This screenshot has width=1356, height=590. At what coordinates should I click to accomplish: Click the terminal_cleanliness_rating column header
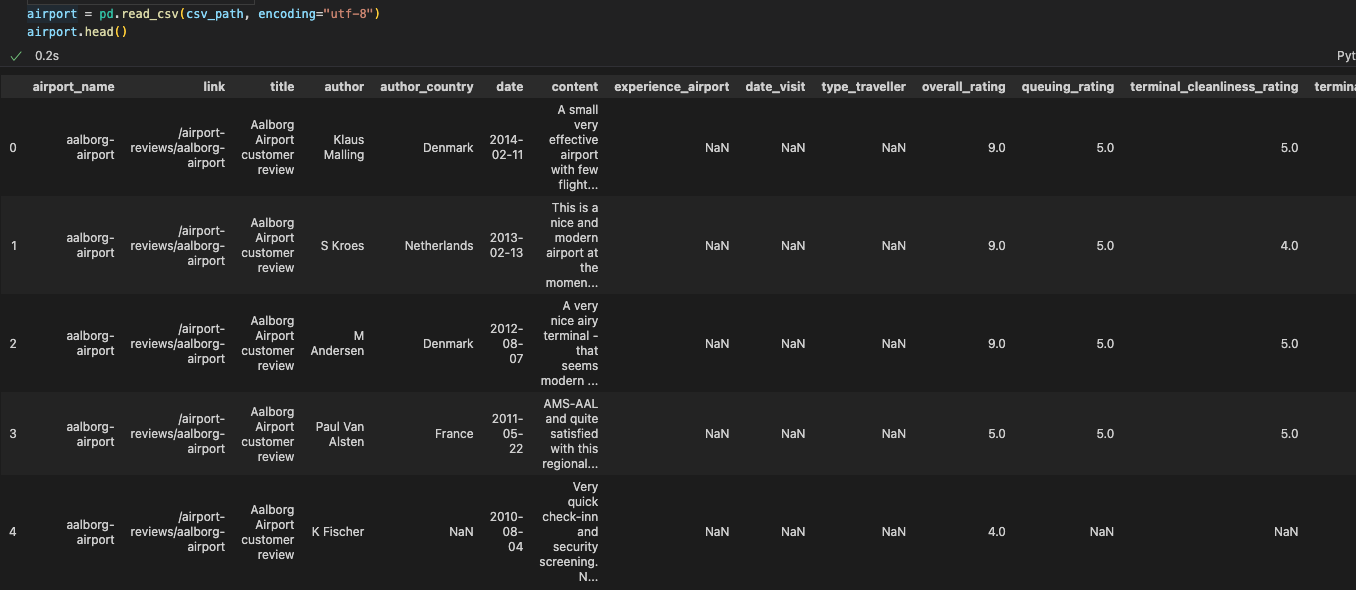(1213, 87)
